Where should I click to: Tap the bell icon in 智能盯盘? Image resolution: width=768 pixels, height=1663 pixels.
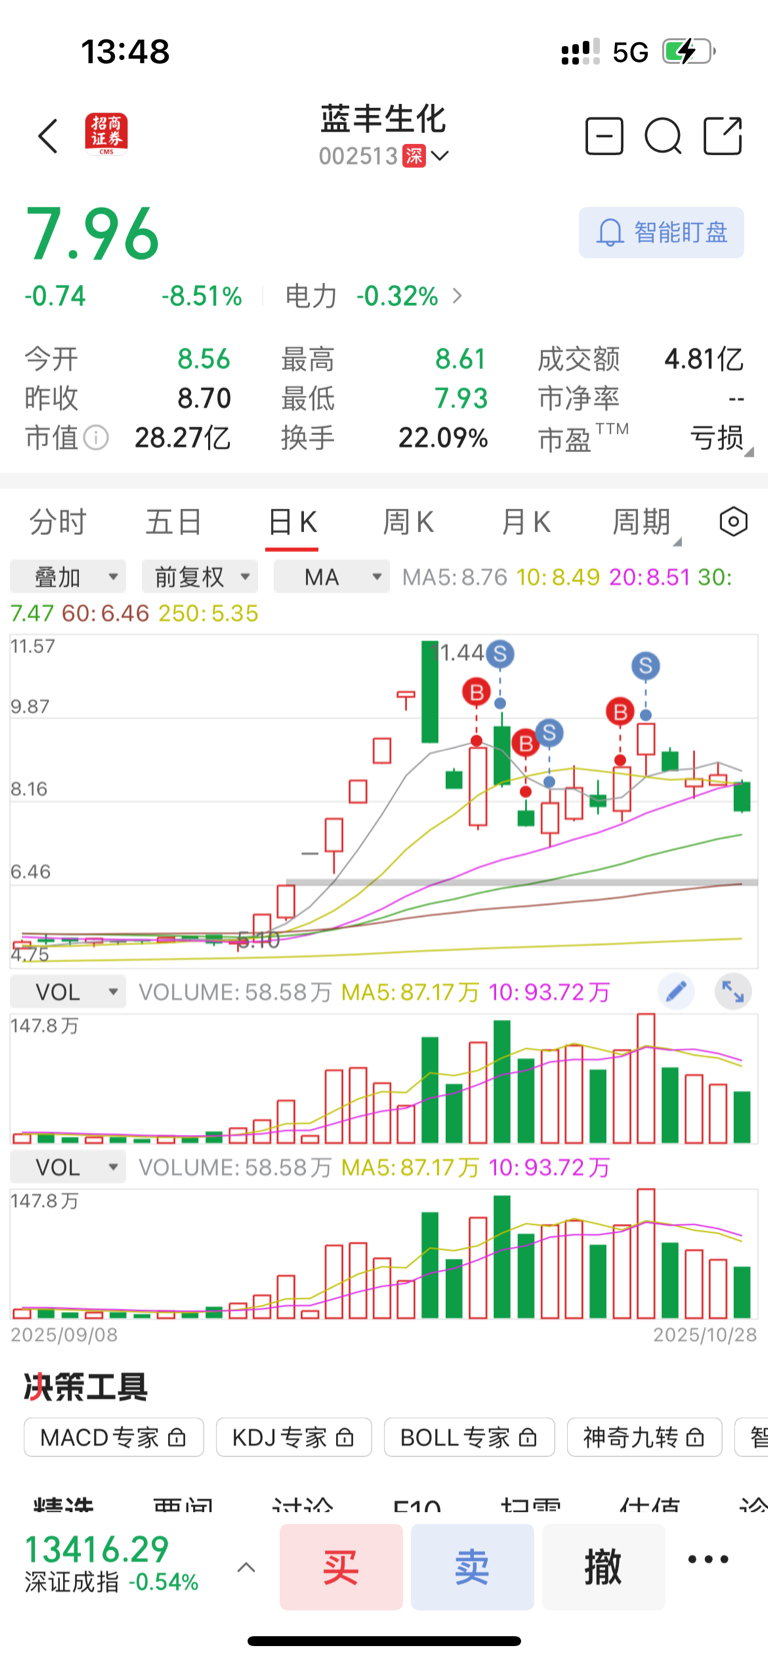tap(610, 233)
